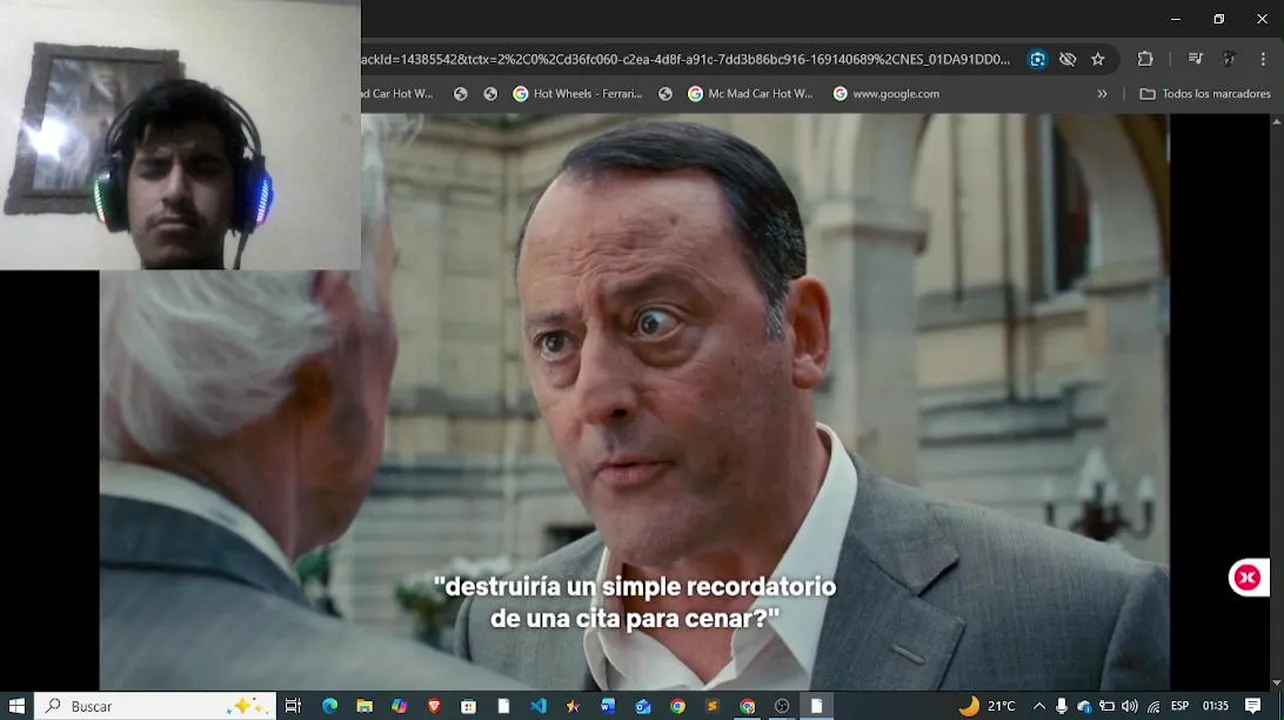
Task: Click the globe bookmark before Mc Mad Car Google bookmark
Action: [x=665, y=94]
